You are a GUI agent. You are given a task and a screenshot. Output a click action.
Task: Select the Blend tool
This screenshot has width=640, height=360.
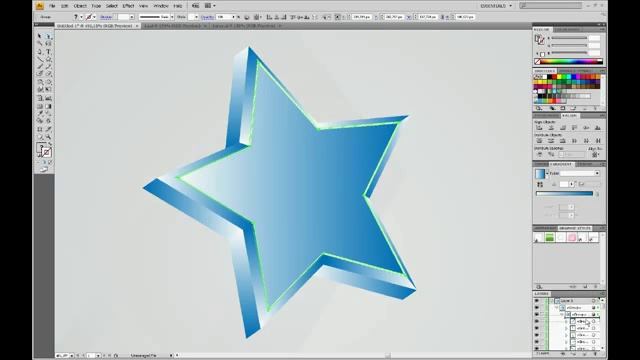[49, 113]
